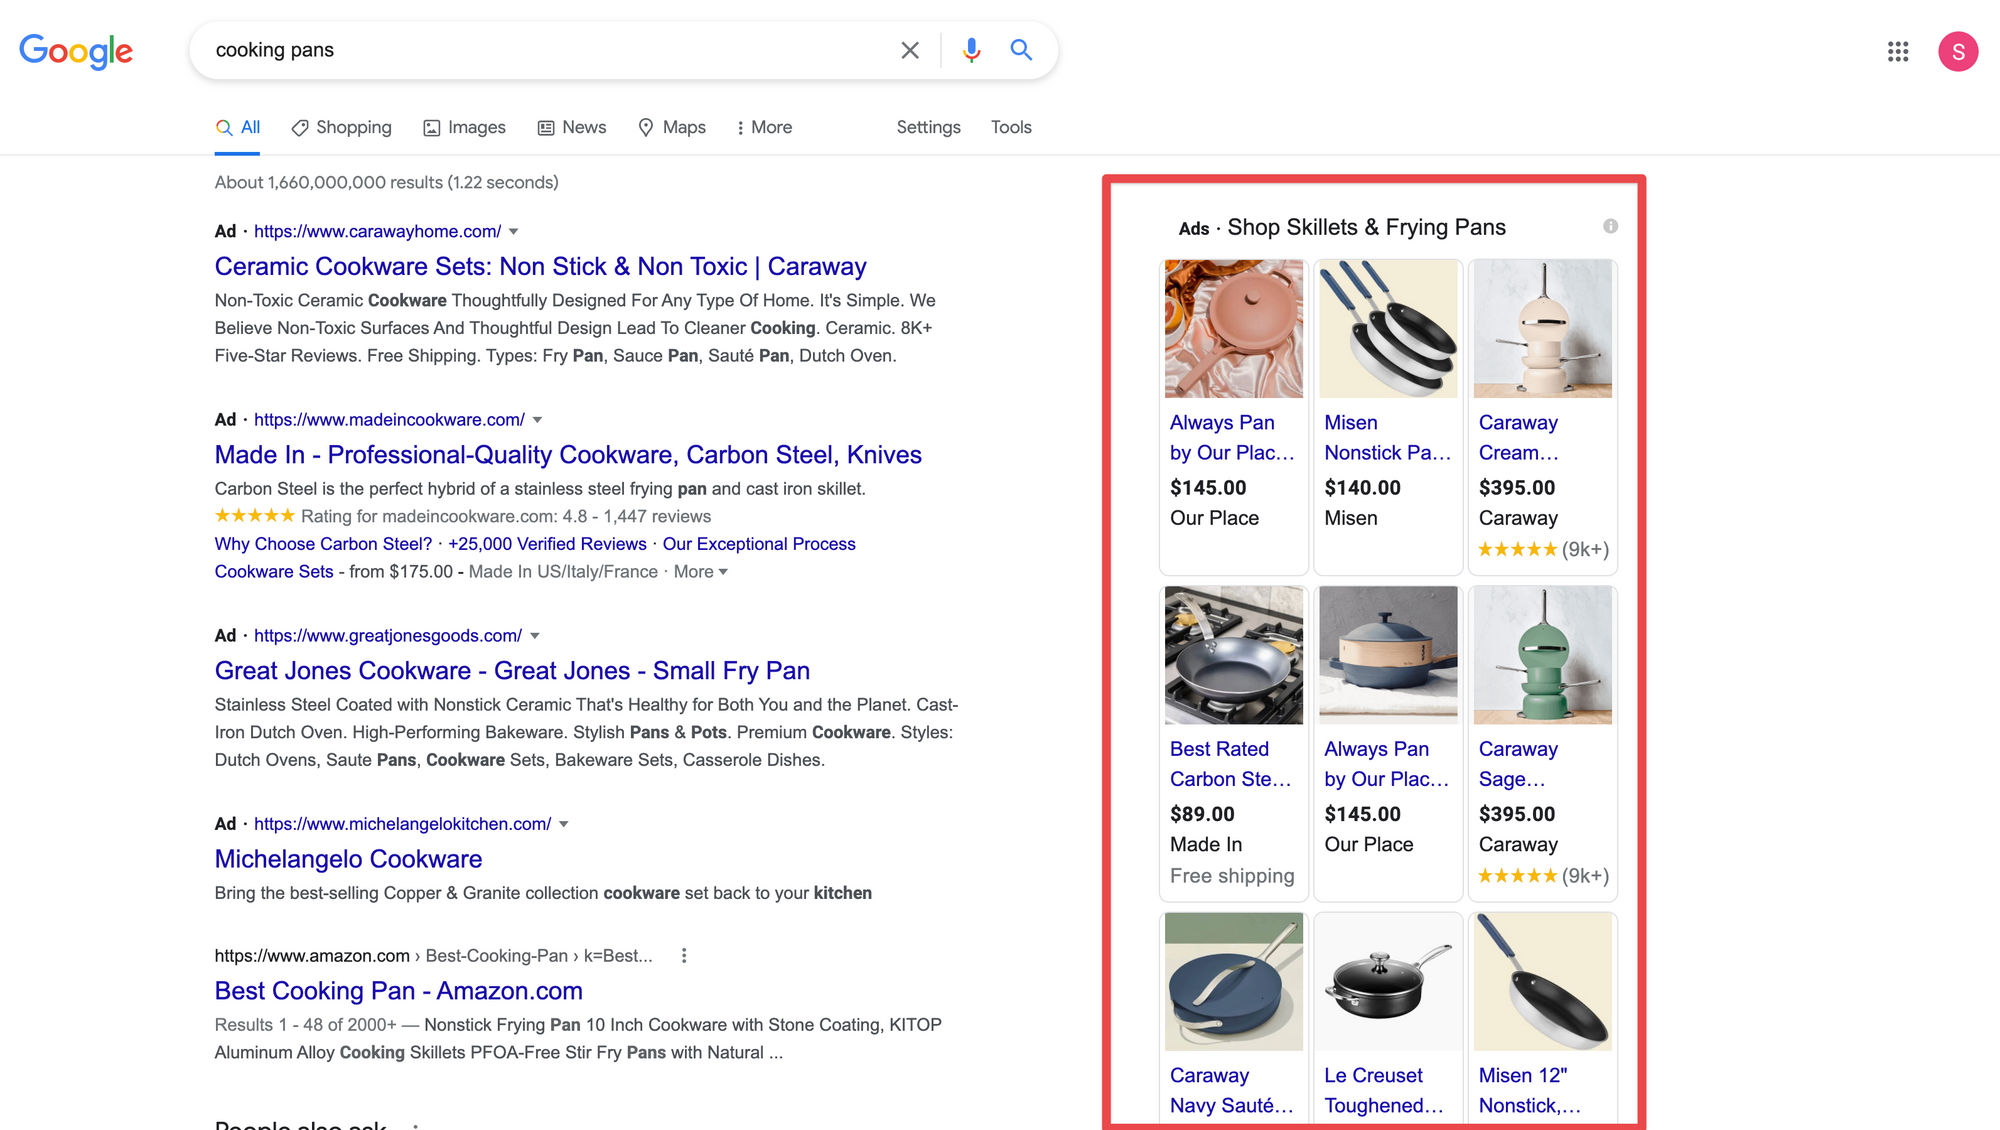
Task: Open the Michelangelo Cookware ad link
Action: pyautogui.click(x=348, y=859)
